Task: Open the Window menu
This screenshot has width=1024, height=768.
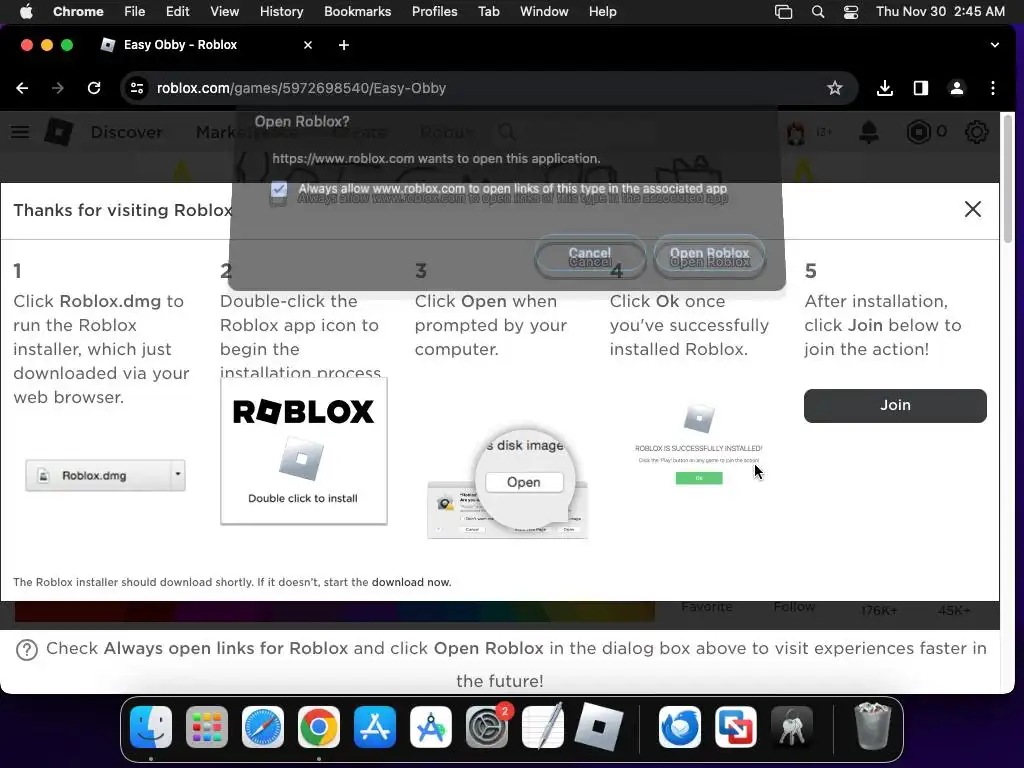Action: [544, 11]
